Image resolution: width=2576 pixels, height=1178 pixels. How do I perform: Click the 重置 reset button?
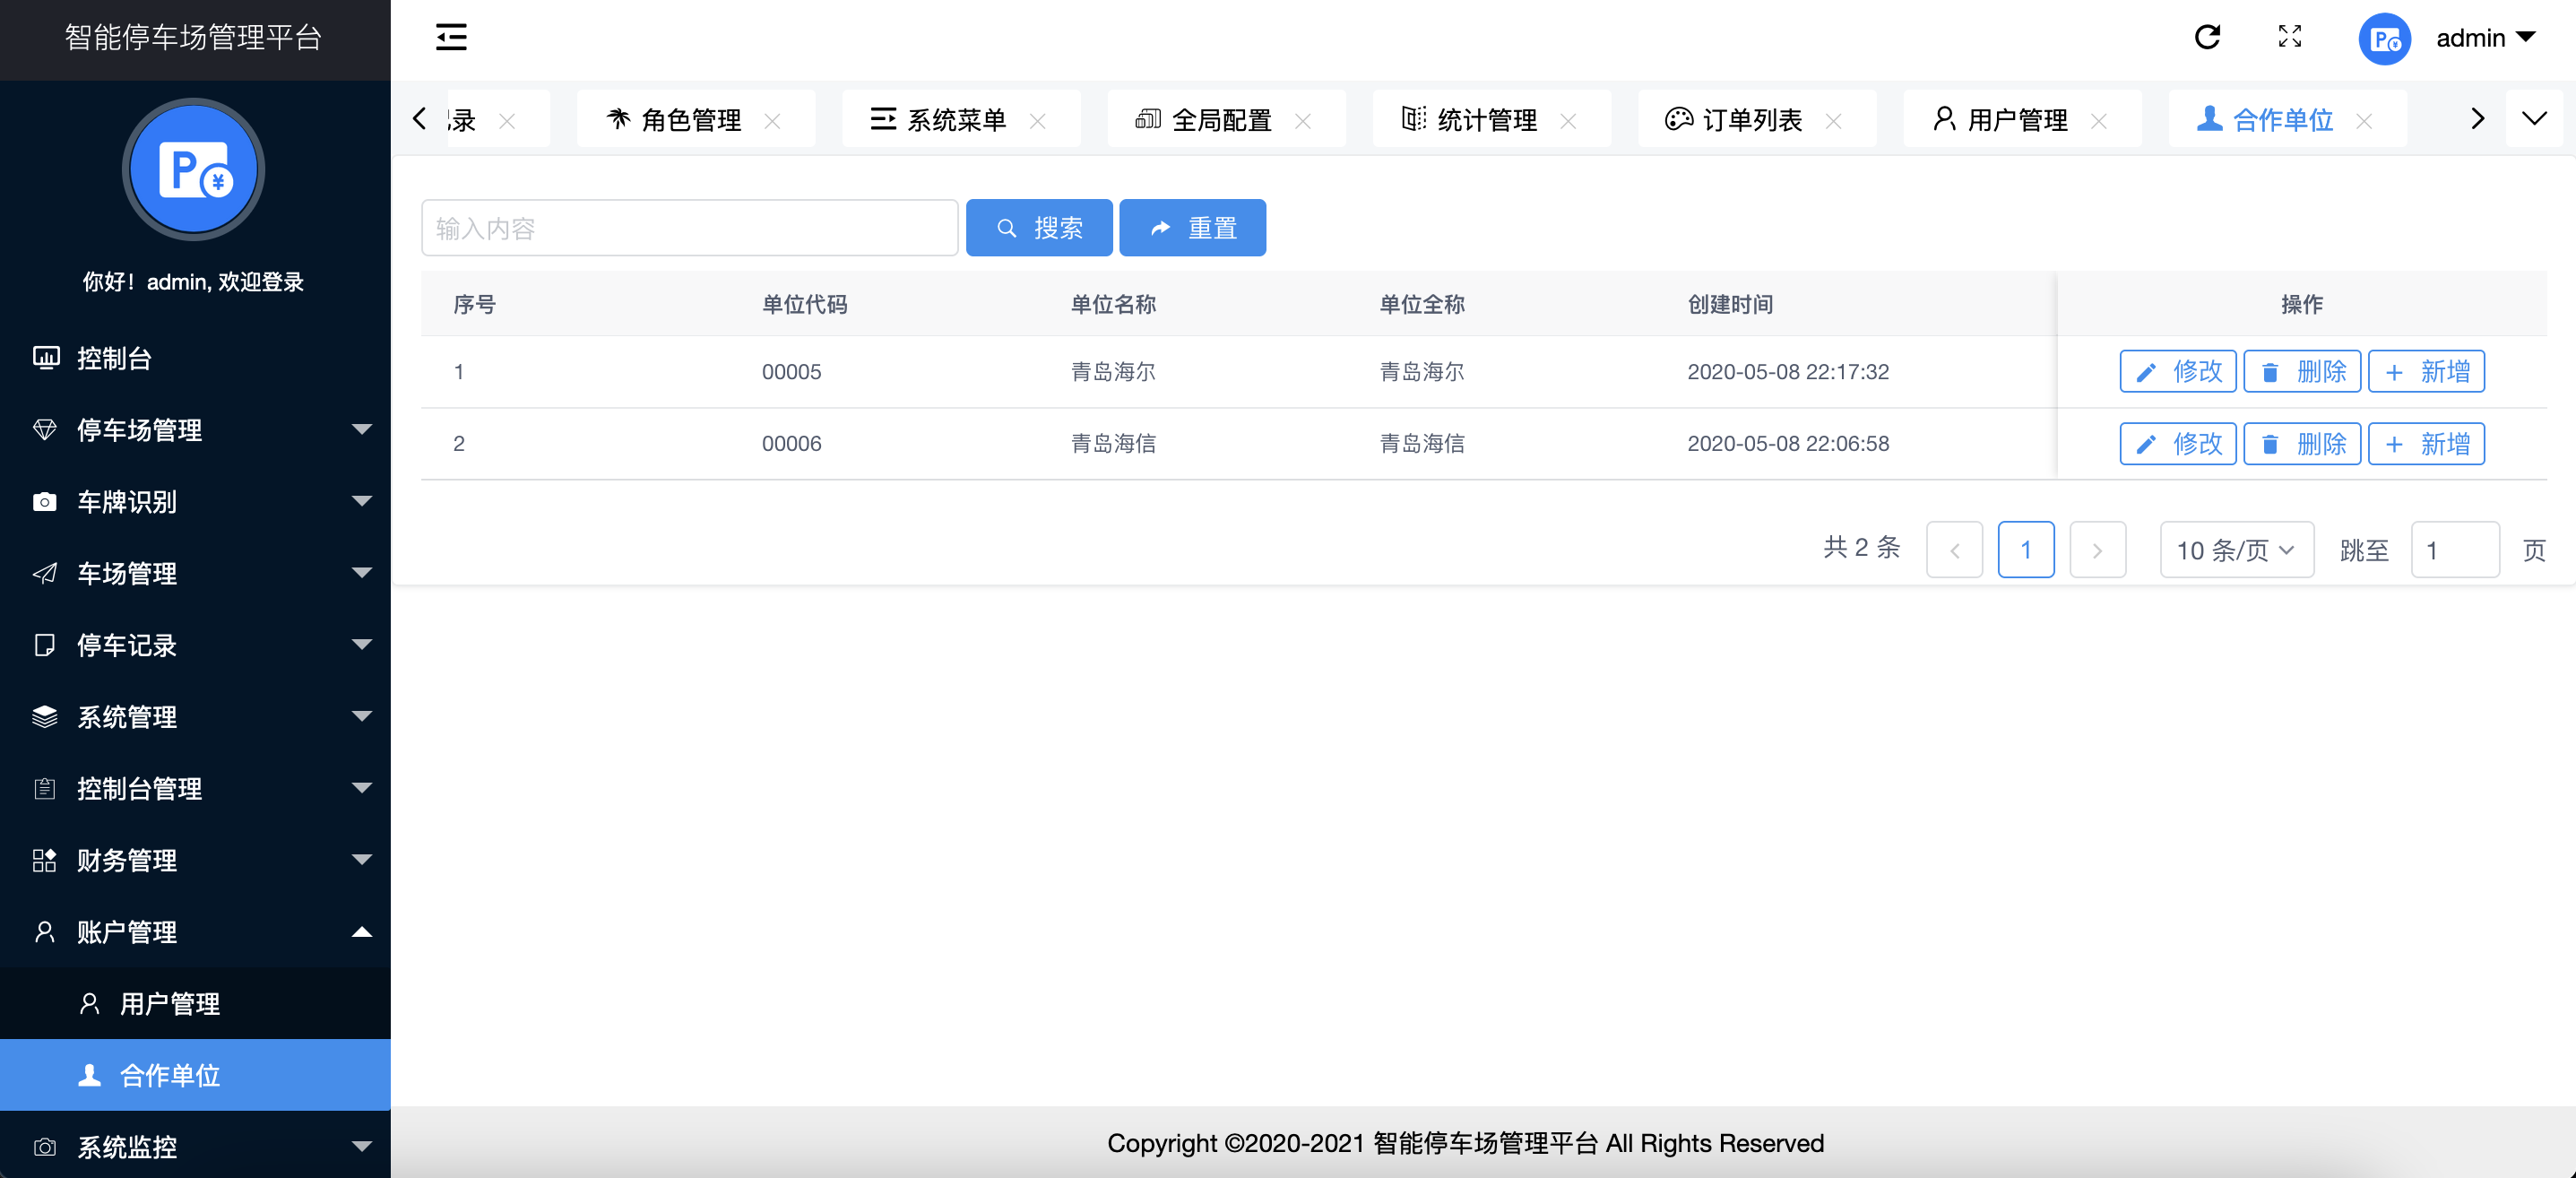pyautogui.click(x=1192, y=227)
